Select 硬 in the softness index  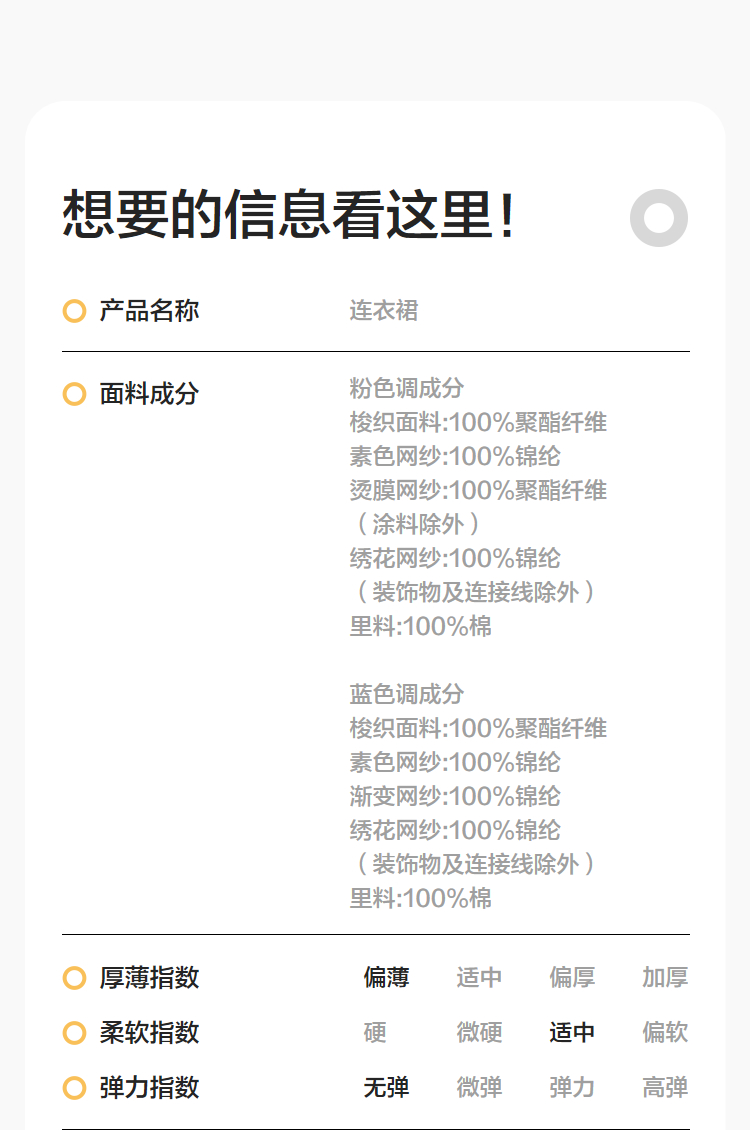(x=375, y=1033)
